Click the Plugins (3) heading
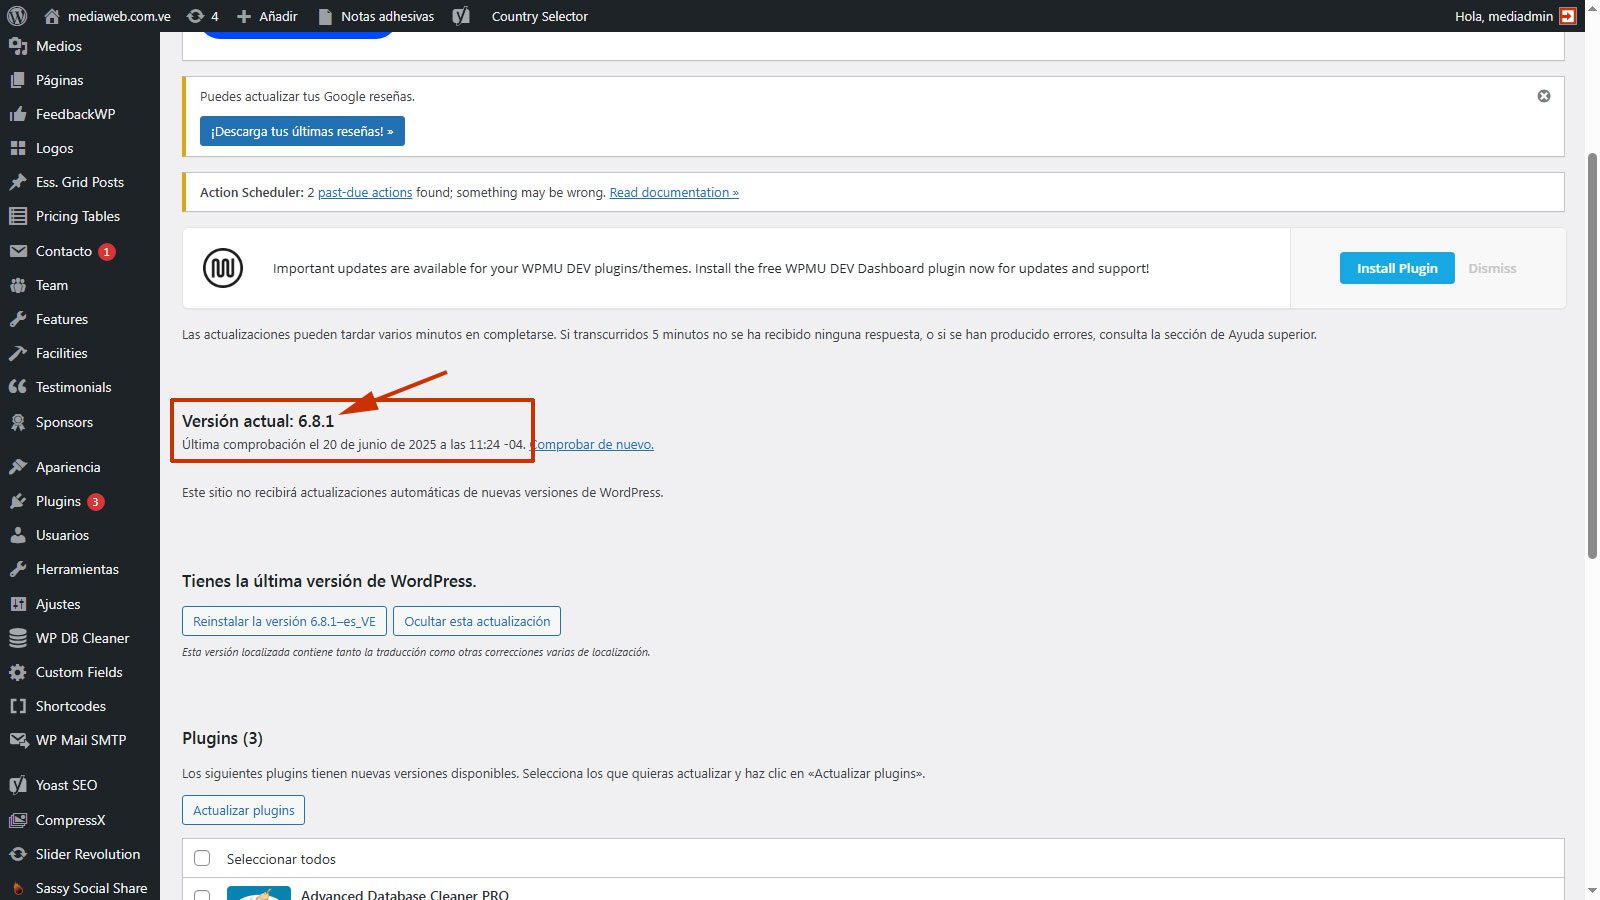The width and height of the screenshot is (1600, 900). point(222,738)
